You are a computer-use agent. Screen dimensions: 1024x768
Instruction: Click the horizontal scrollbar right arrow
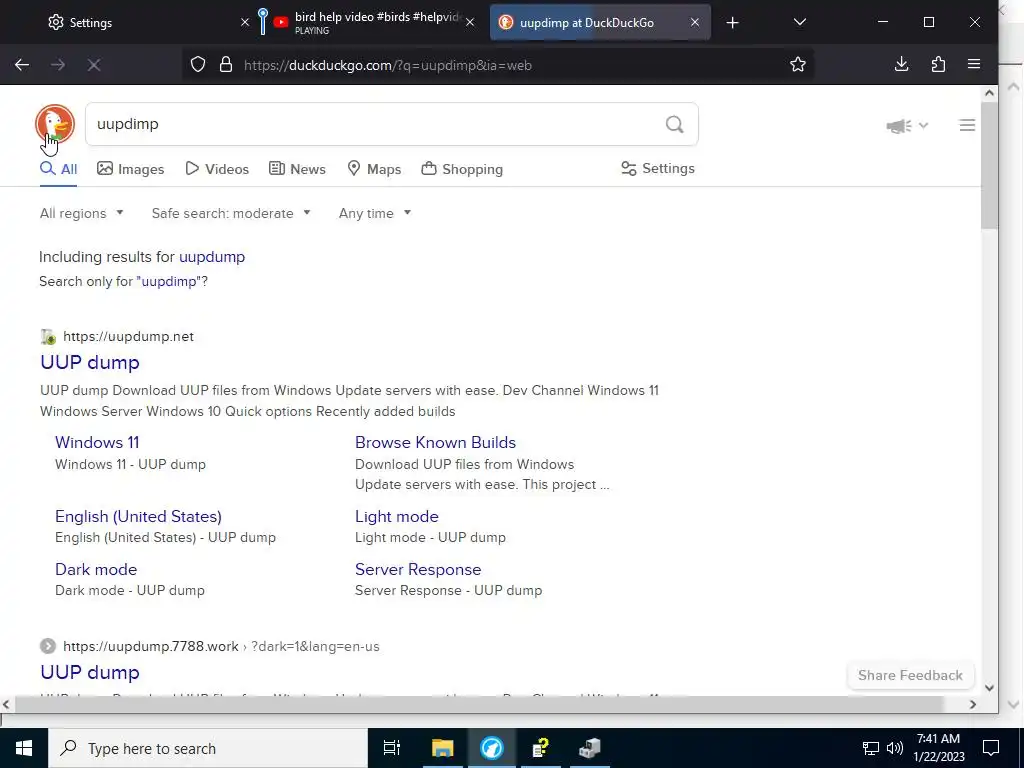click(972, 704)
